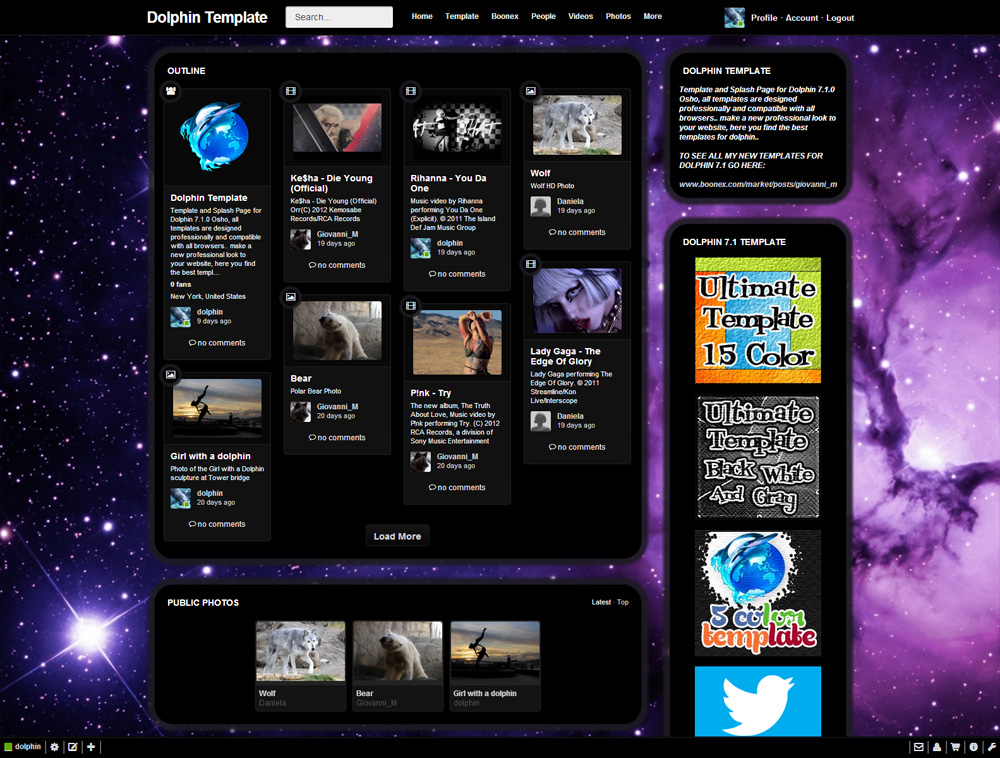1000x758 pixels.
Task: Open Rihanna - You Da One title
Action: (x=448, y=183)
